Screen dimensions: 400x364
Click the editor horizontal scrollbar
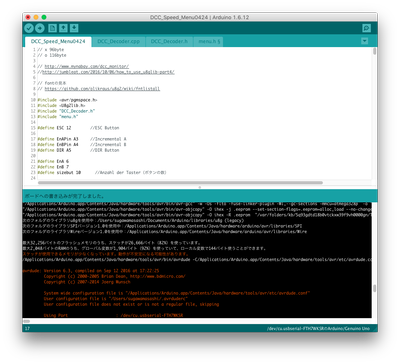(x=180, y=183)
